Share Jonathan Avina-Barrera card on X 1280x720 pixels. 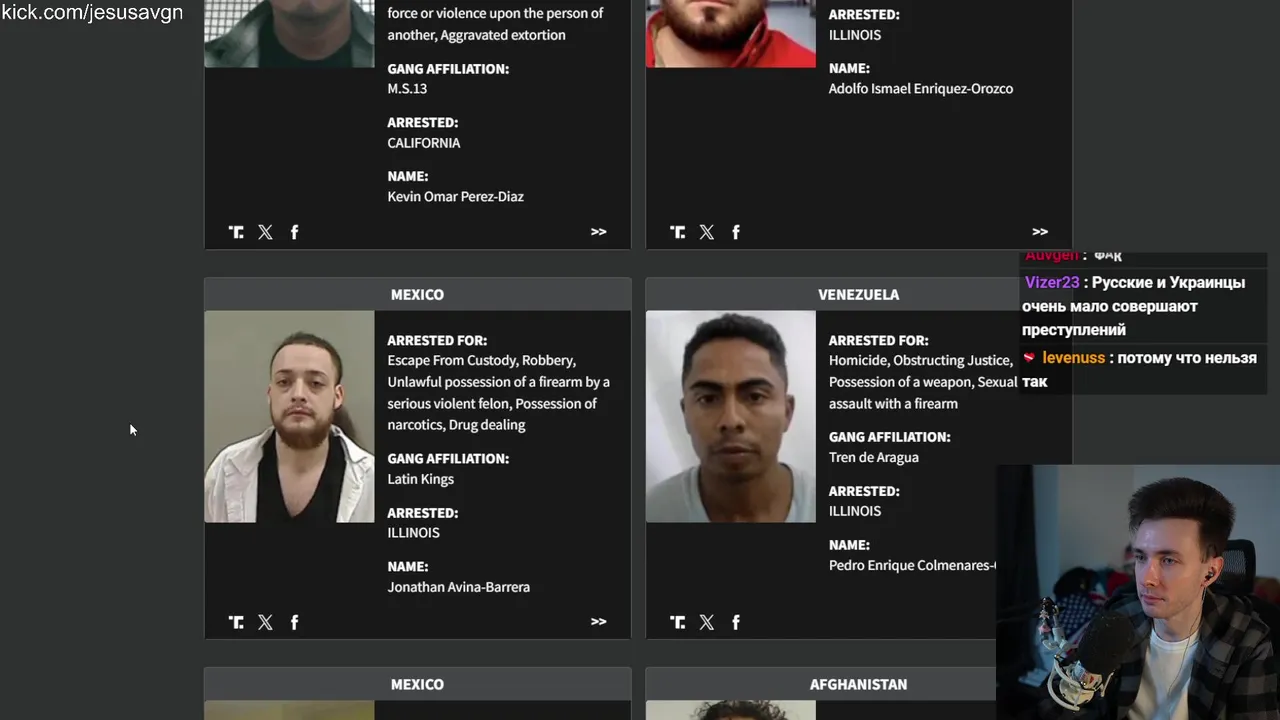pyautogui.click(x=265, y=622)
